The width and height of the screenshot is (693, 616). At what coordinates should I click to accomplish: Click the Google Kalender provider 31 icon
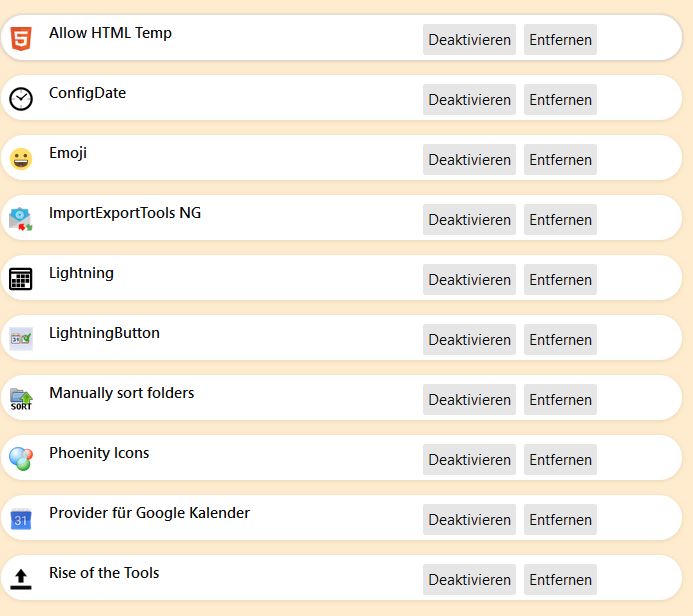click(x=21, y=519)
